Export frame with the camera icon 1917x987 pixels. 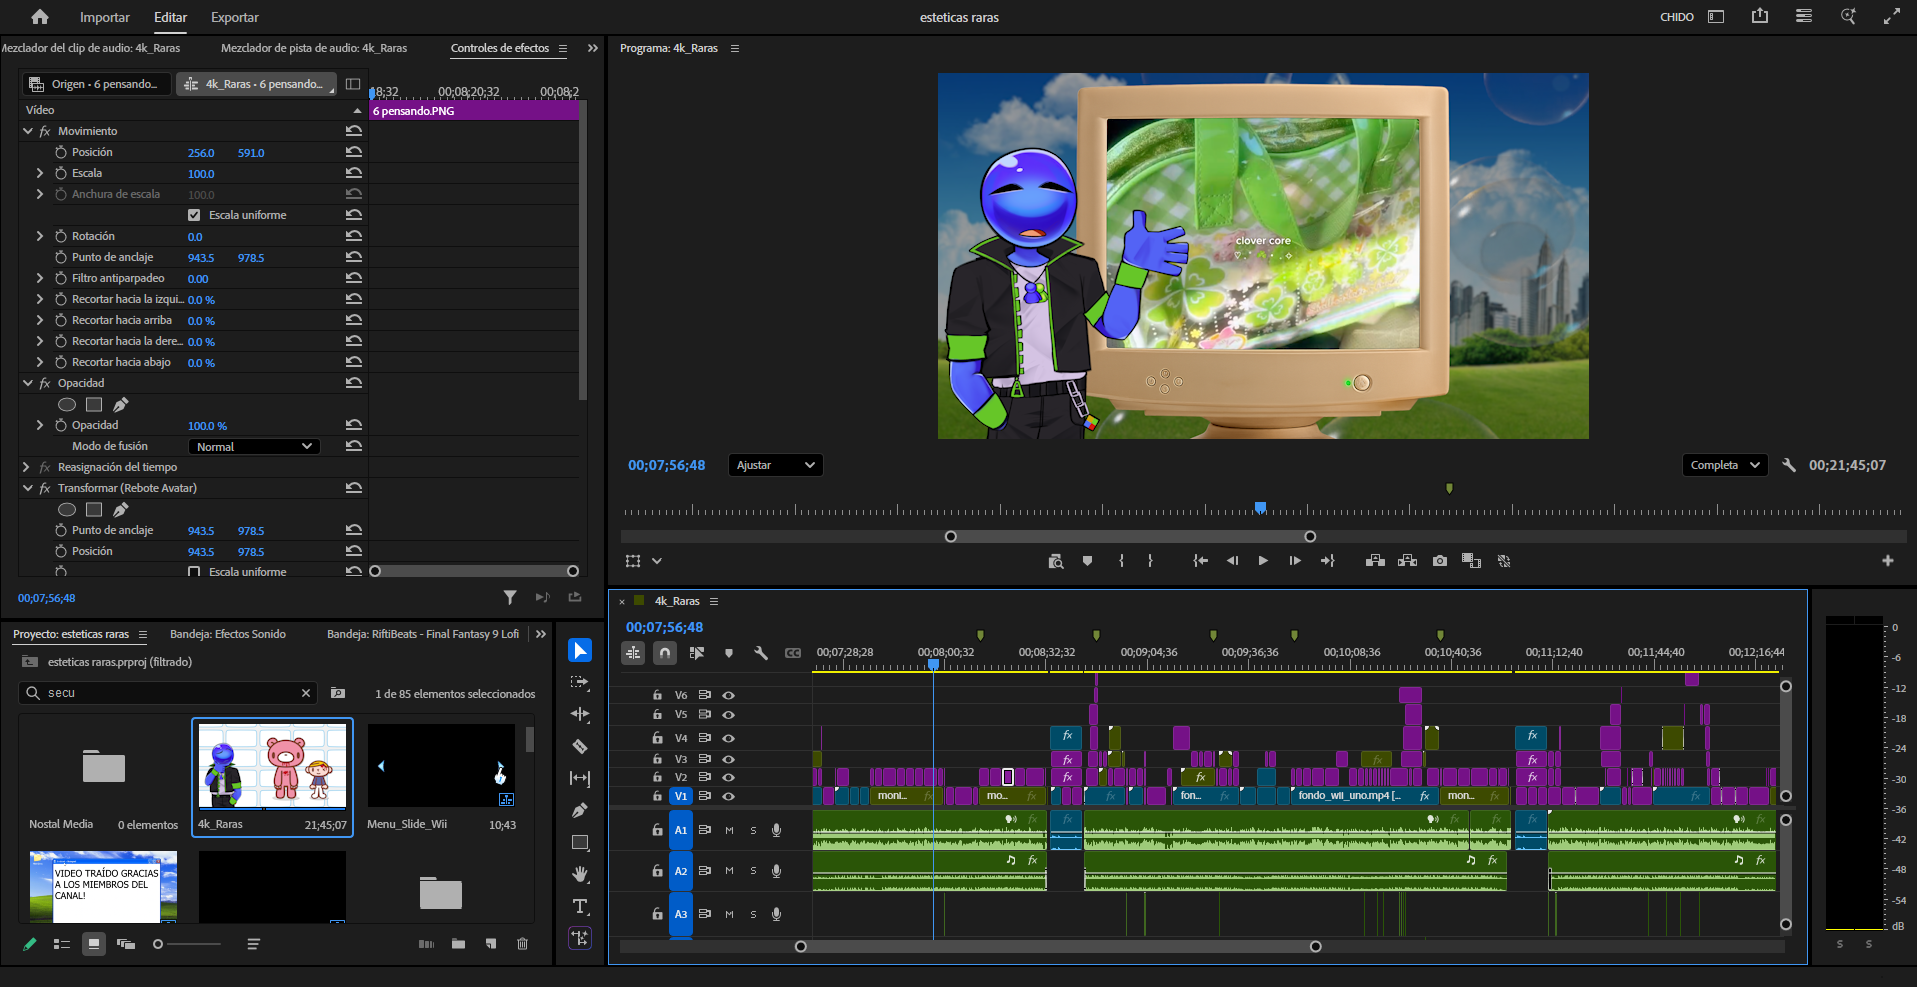[x=1439, y=561]
